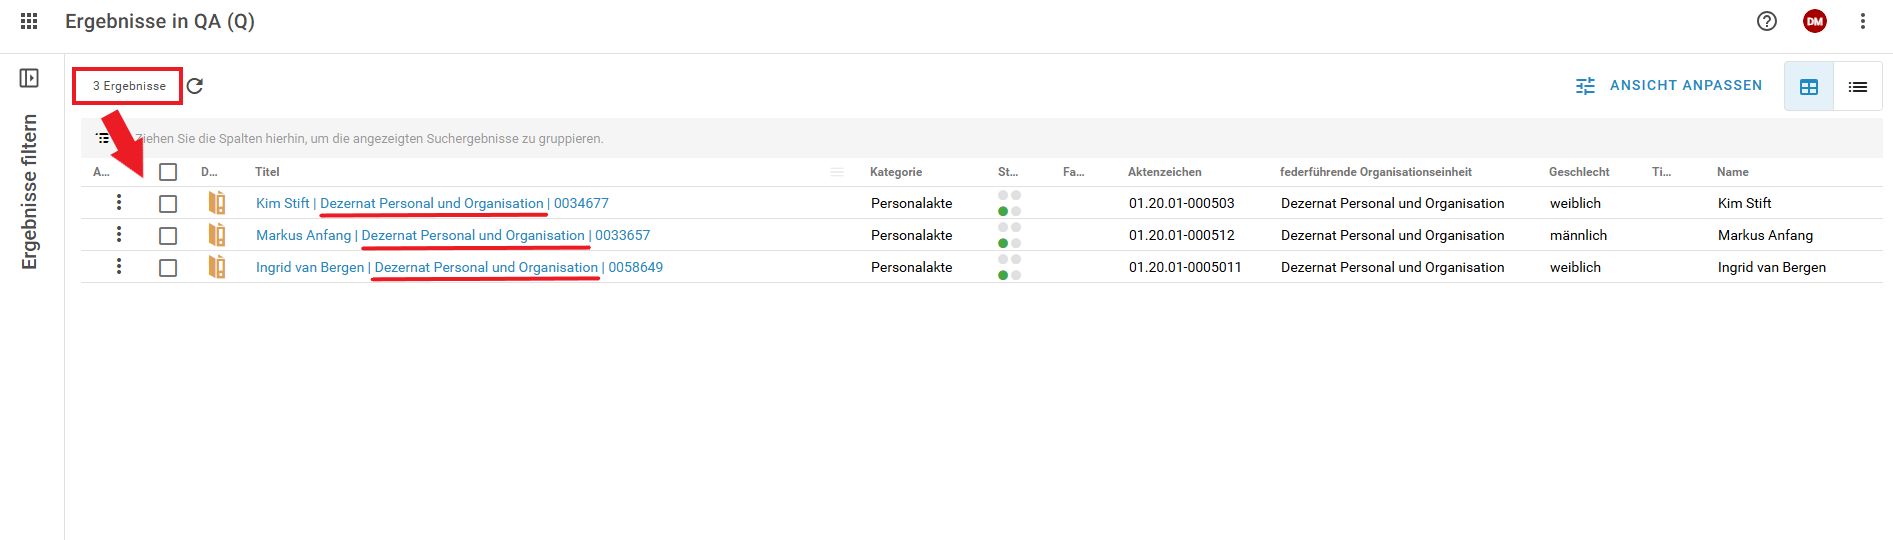Screen dimensions: 1893x540
Task: Click the help question mark icon
Action: (1767, 21)
